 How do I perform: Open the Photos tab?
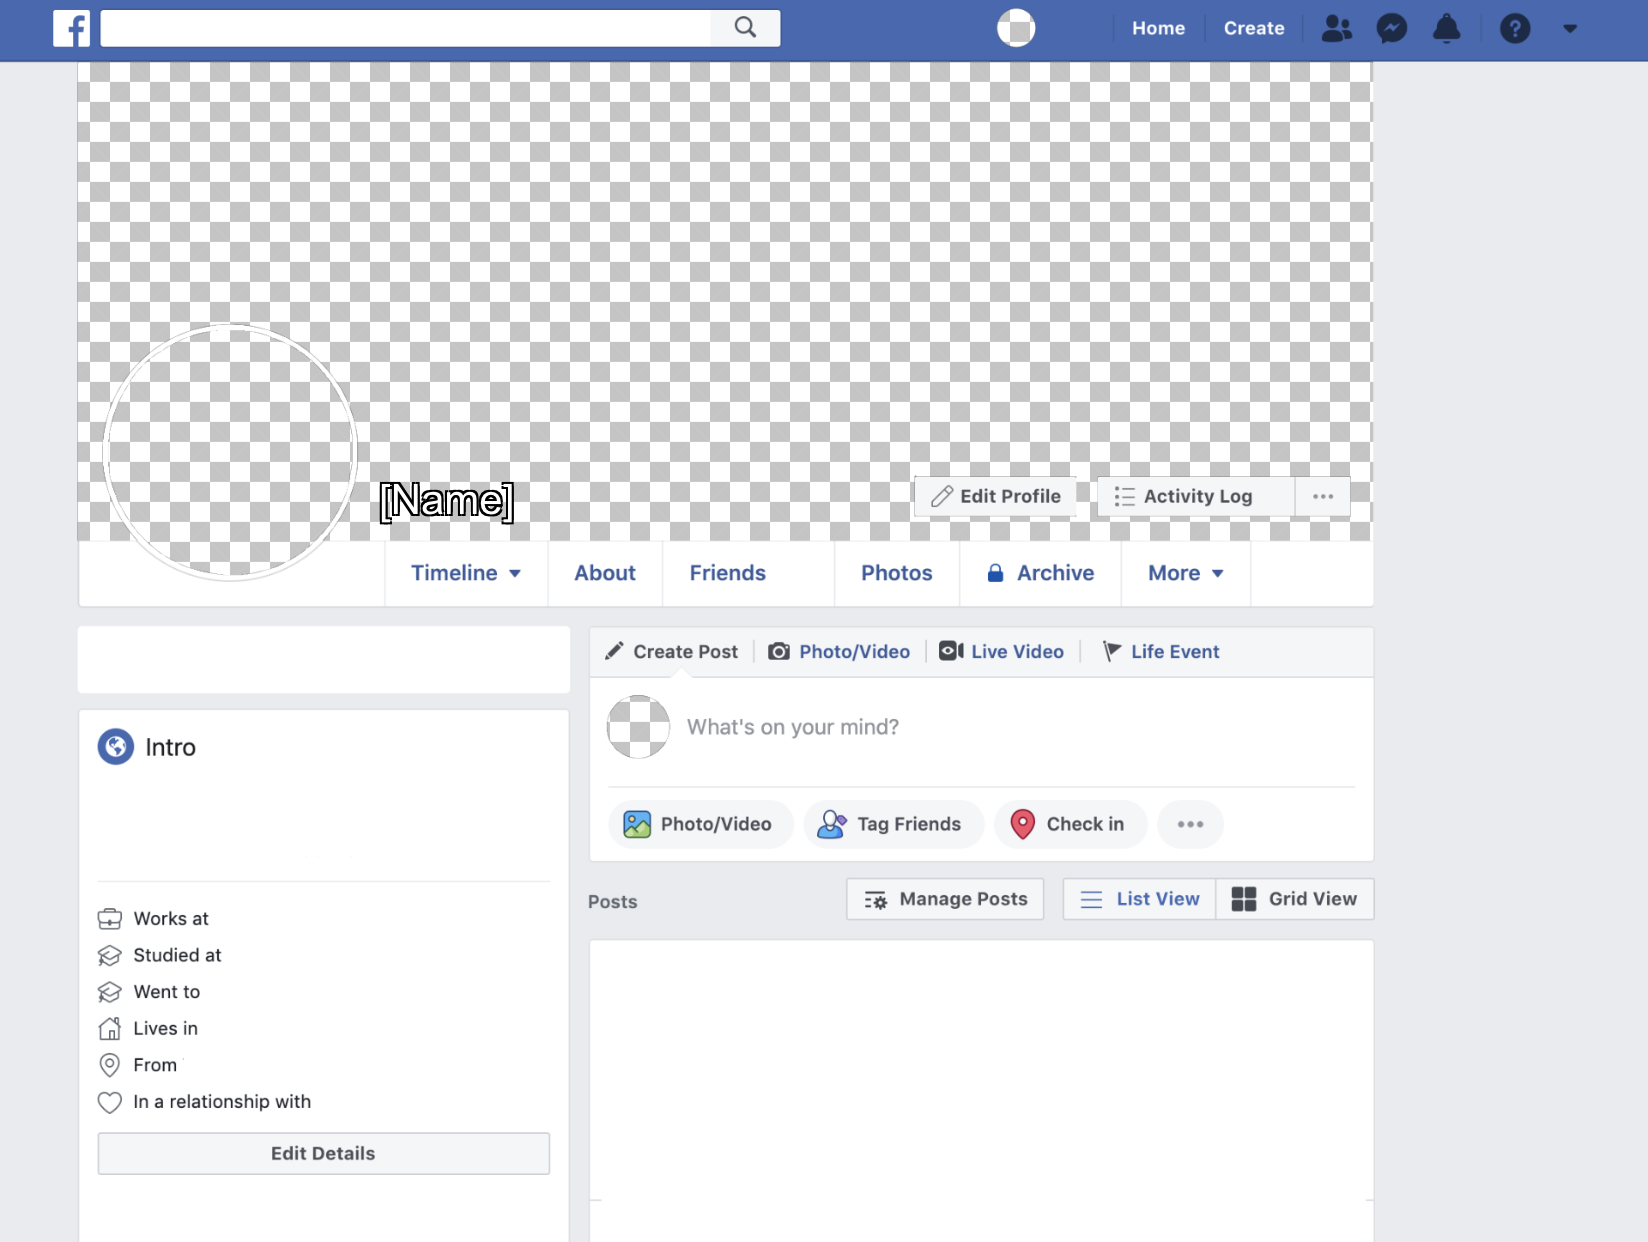coord(895,573)
